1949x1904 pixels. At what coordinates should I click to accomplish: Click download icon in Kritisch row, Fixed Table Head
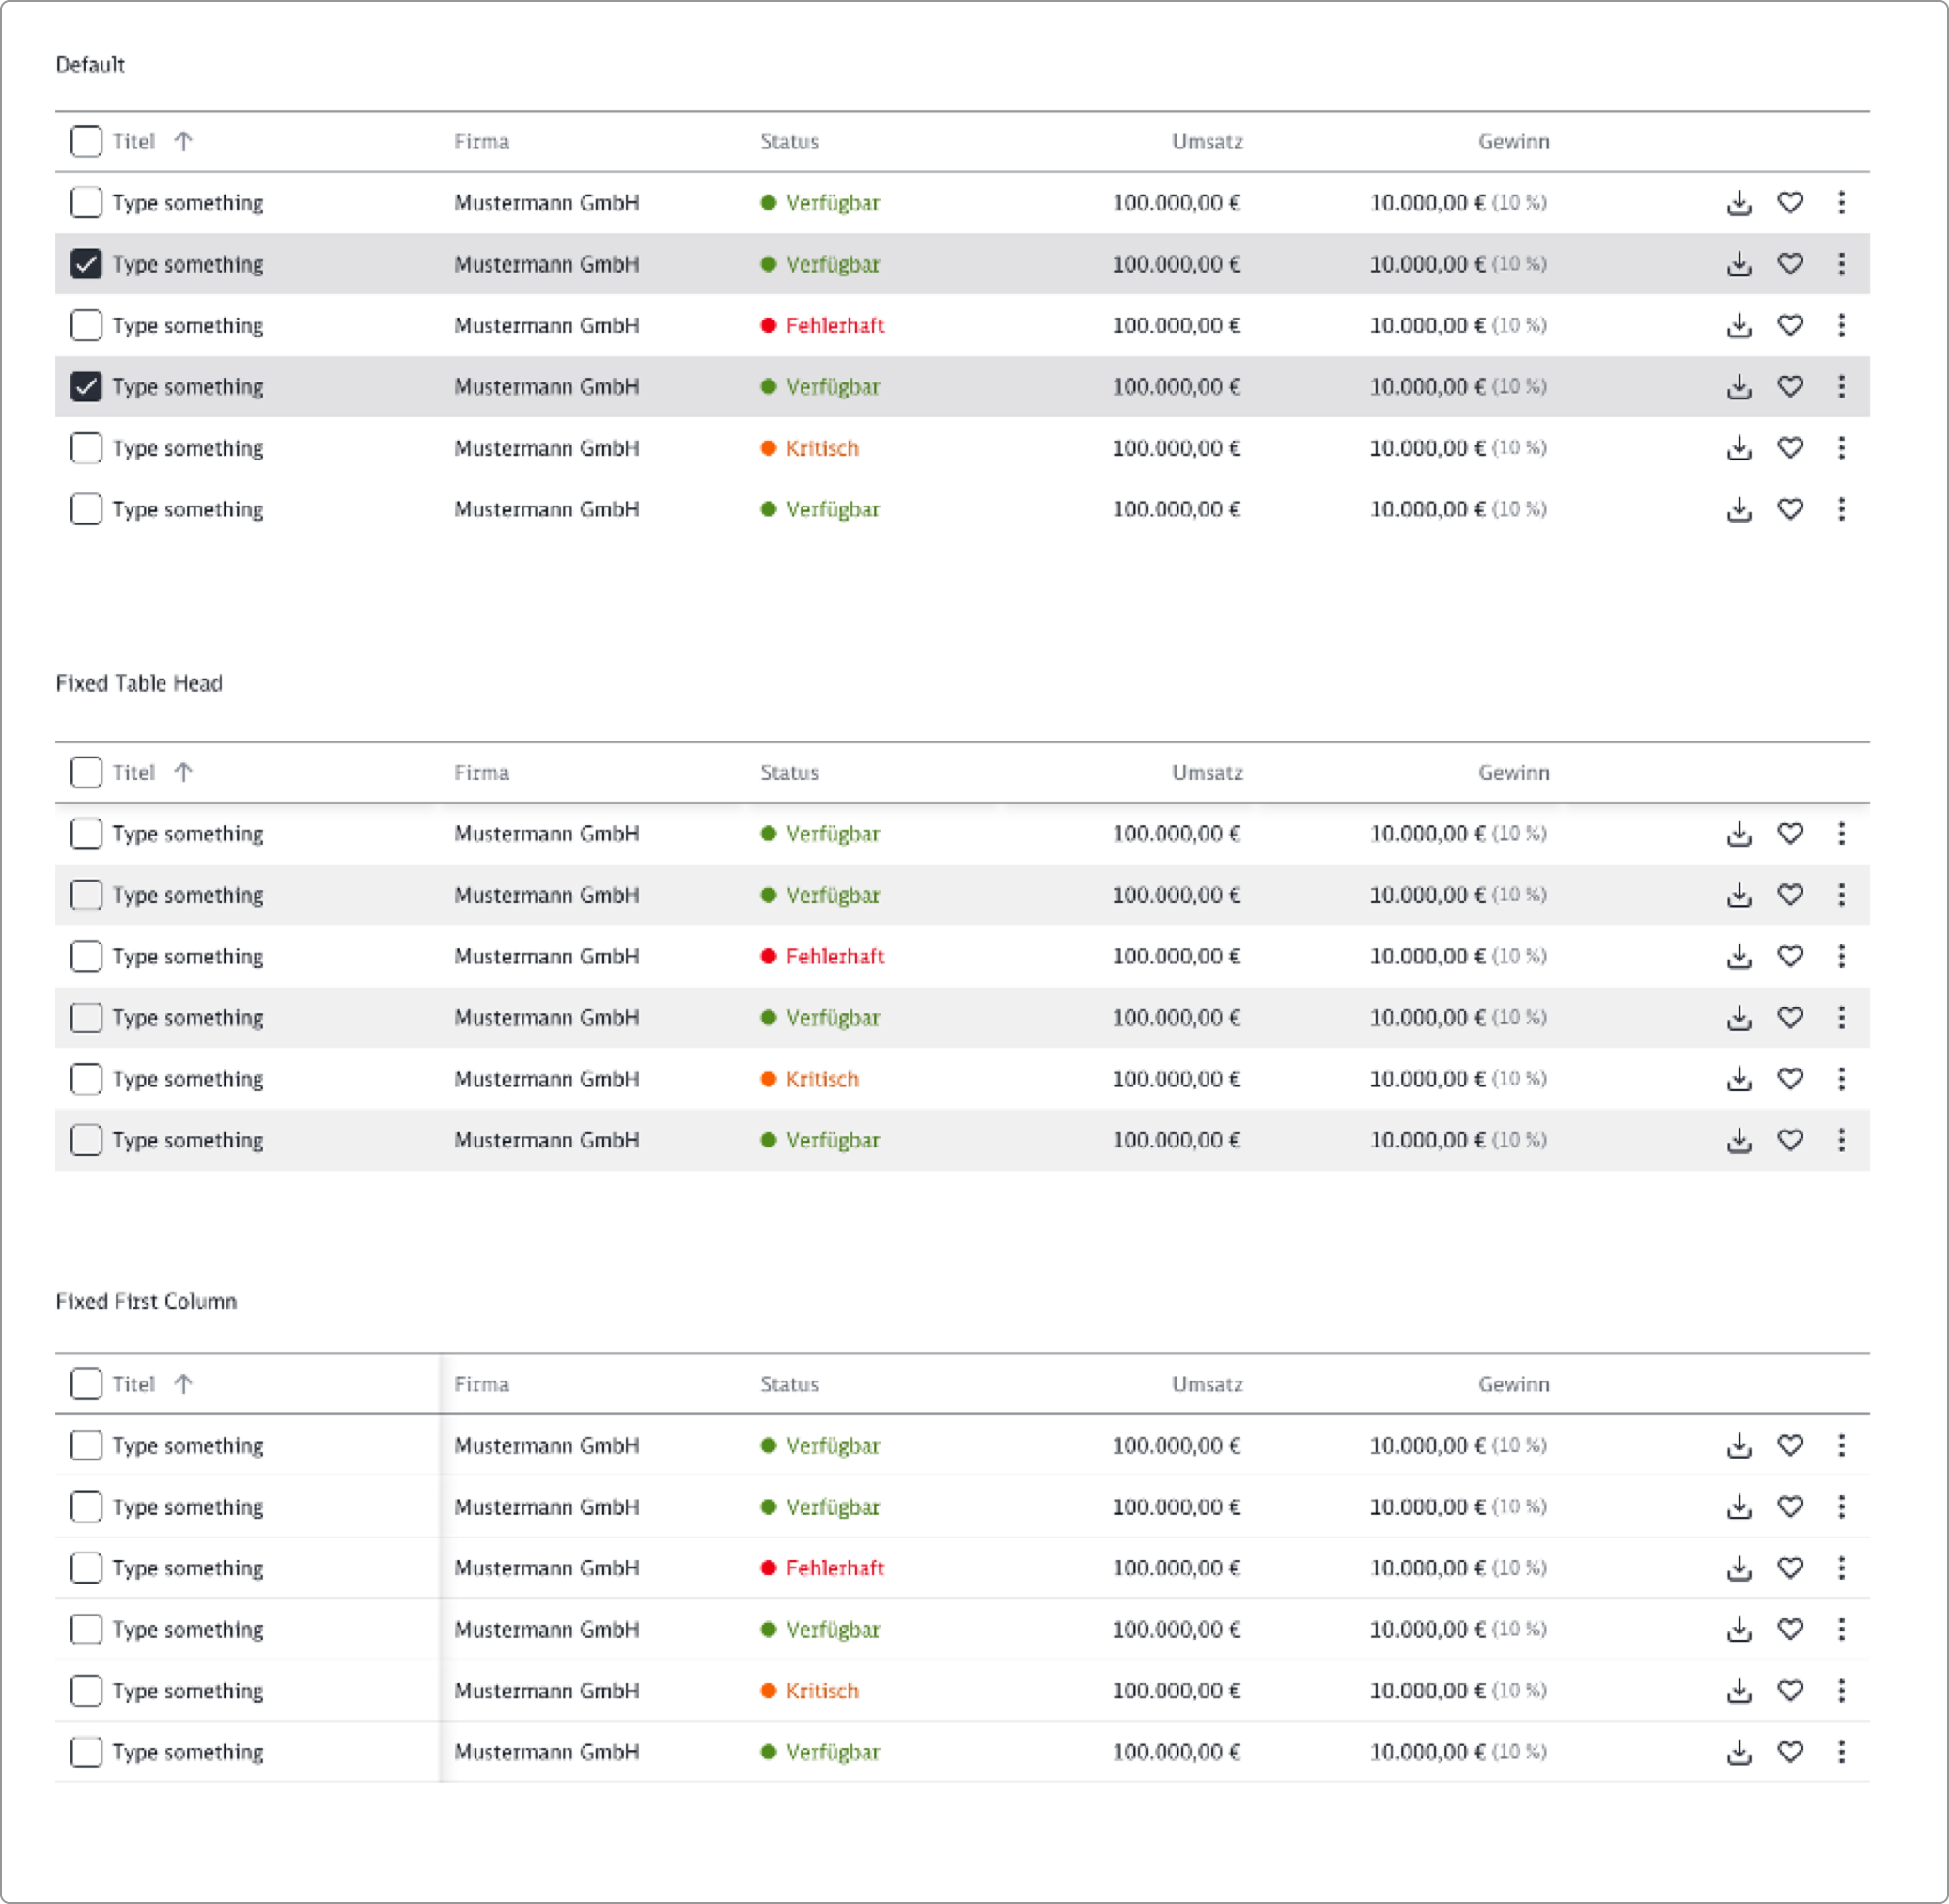click(1739, 1079)
